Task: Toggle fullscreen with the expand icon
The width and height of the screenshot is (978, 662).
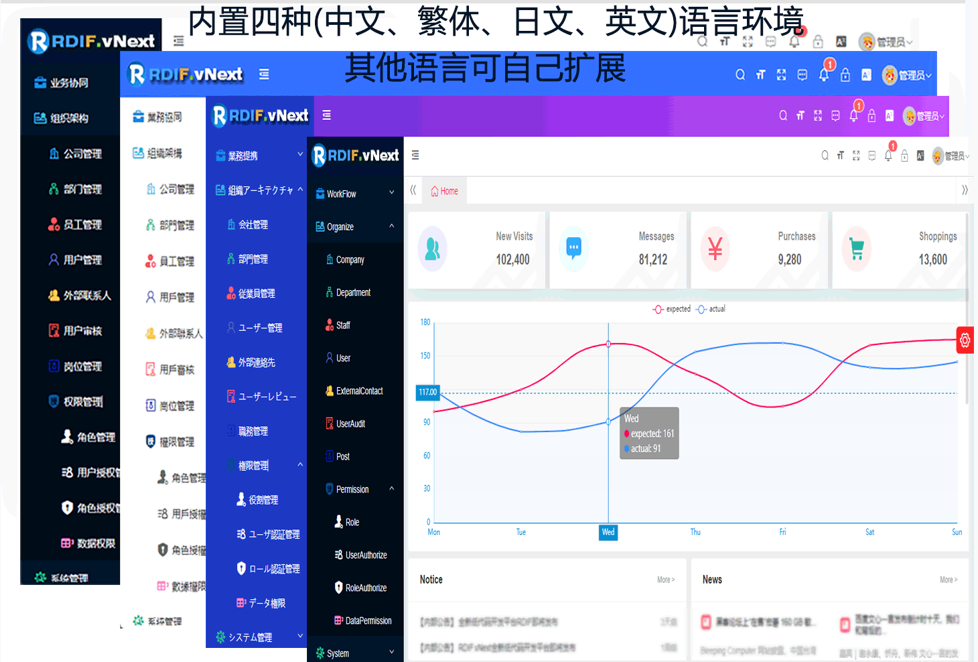Action: [x=856, y=155]
